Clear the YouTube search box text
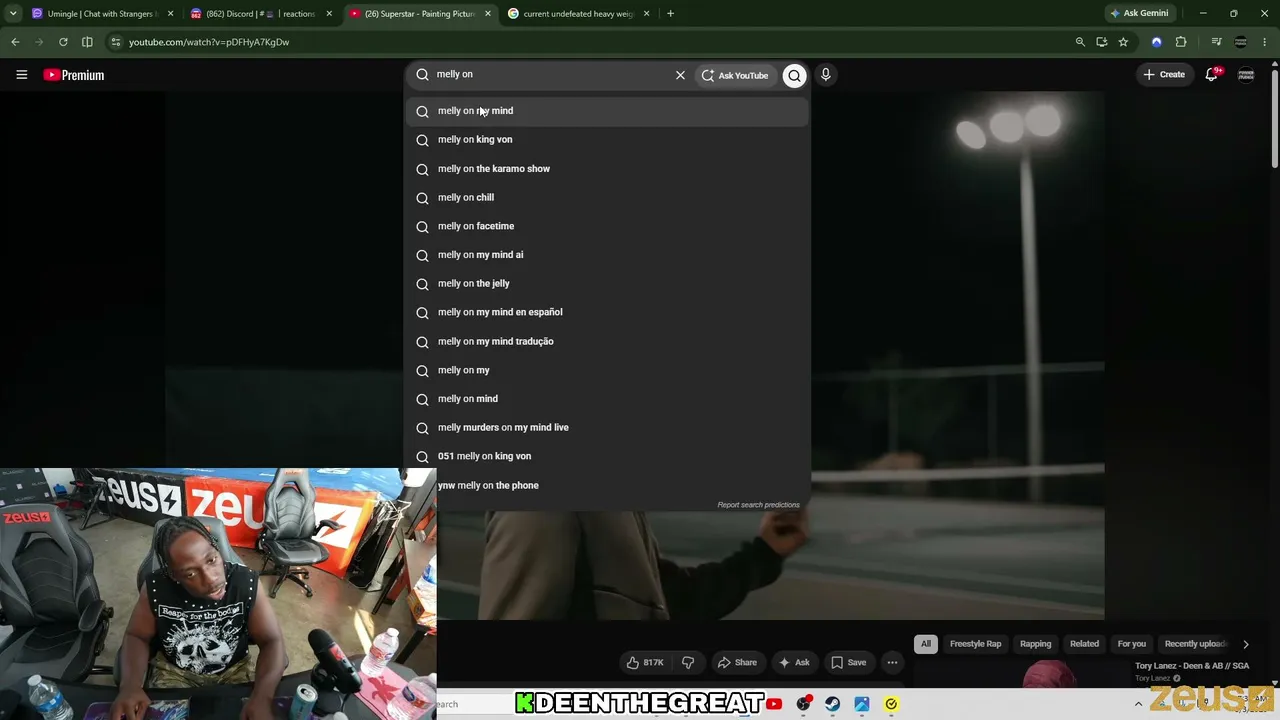 coord(680,75)
